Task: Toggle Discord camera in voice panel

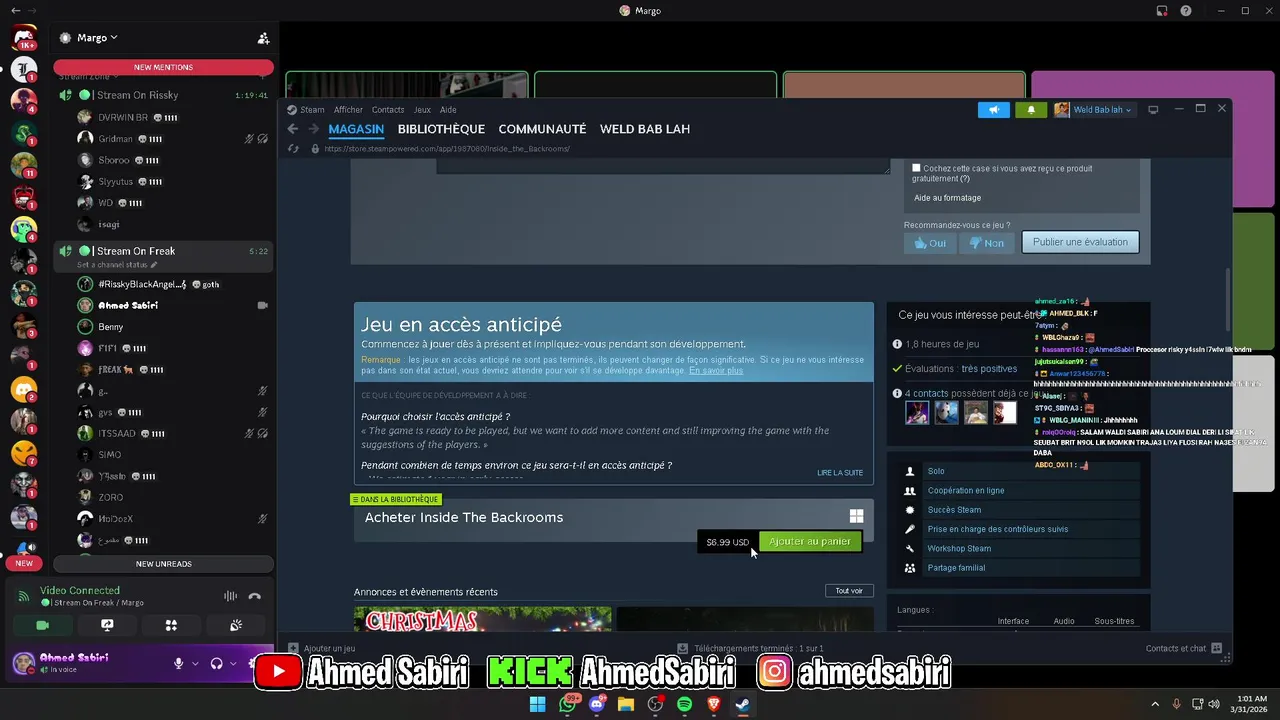Action: 43,625
